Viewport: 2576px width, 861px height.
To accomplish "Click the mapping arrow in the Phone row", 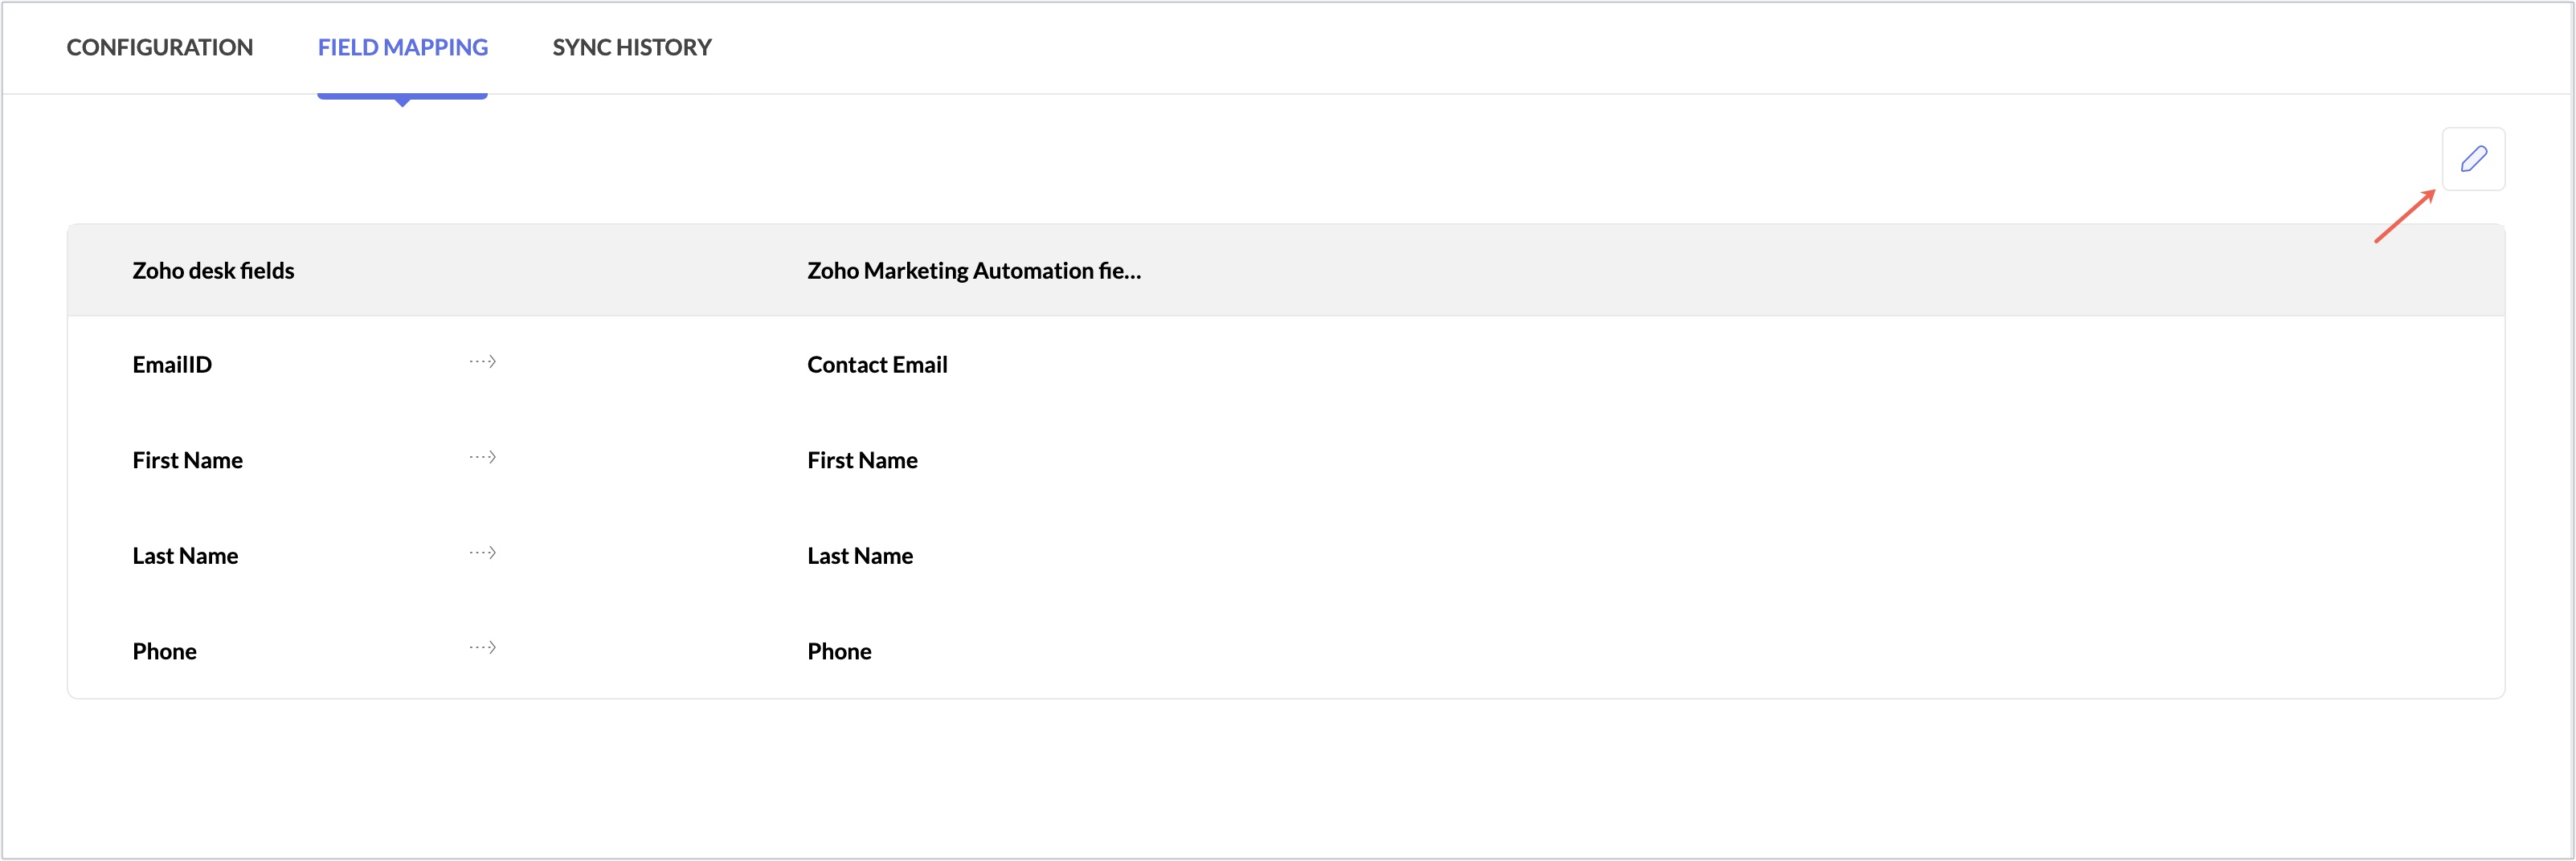I will pos(483,647).
